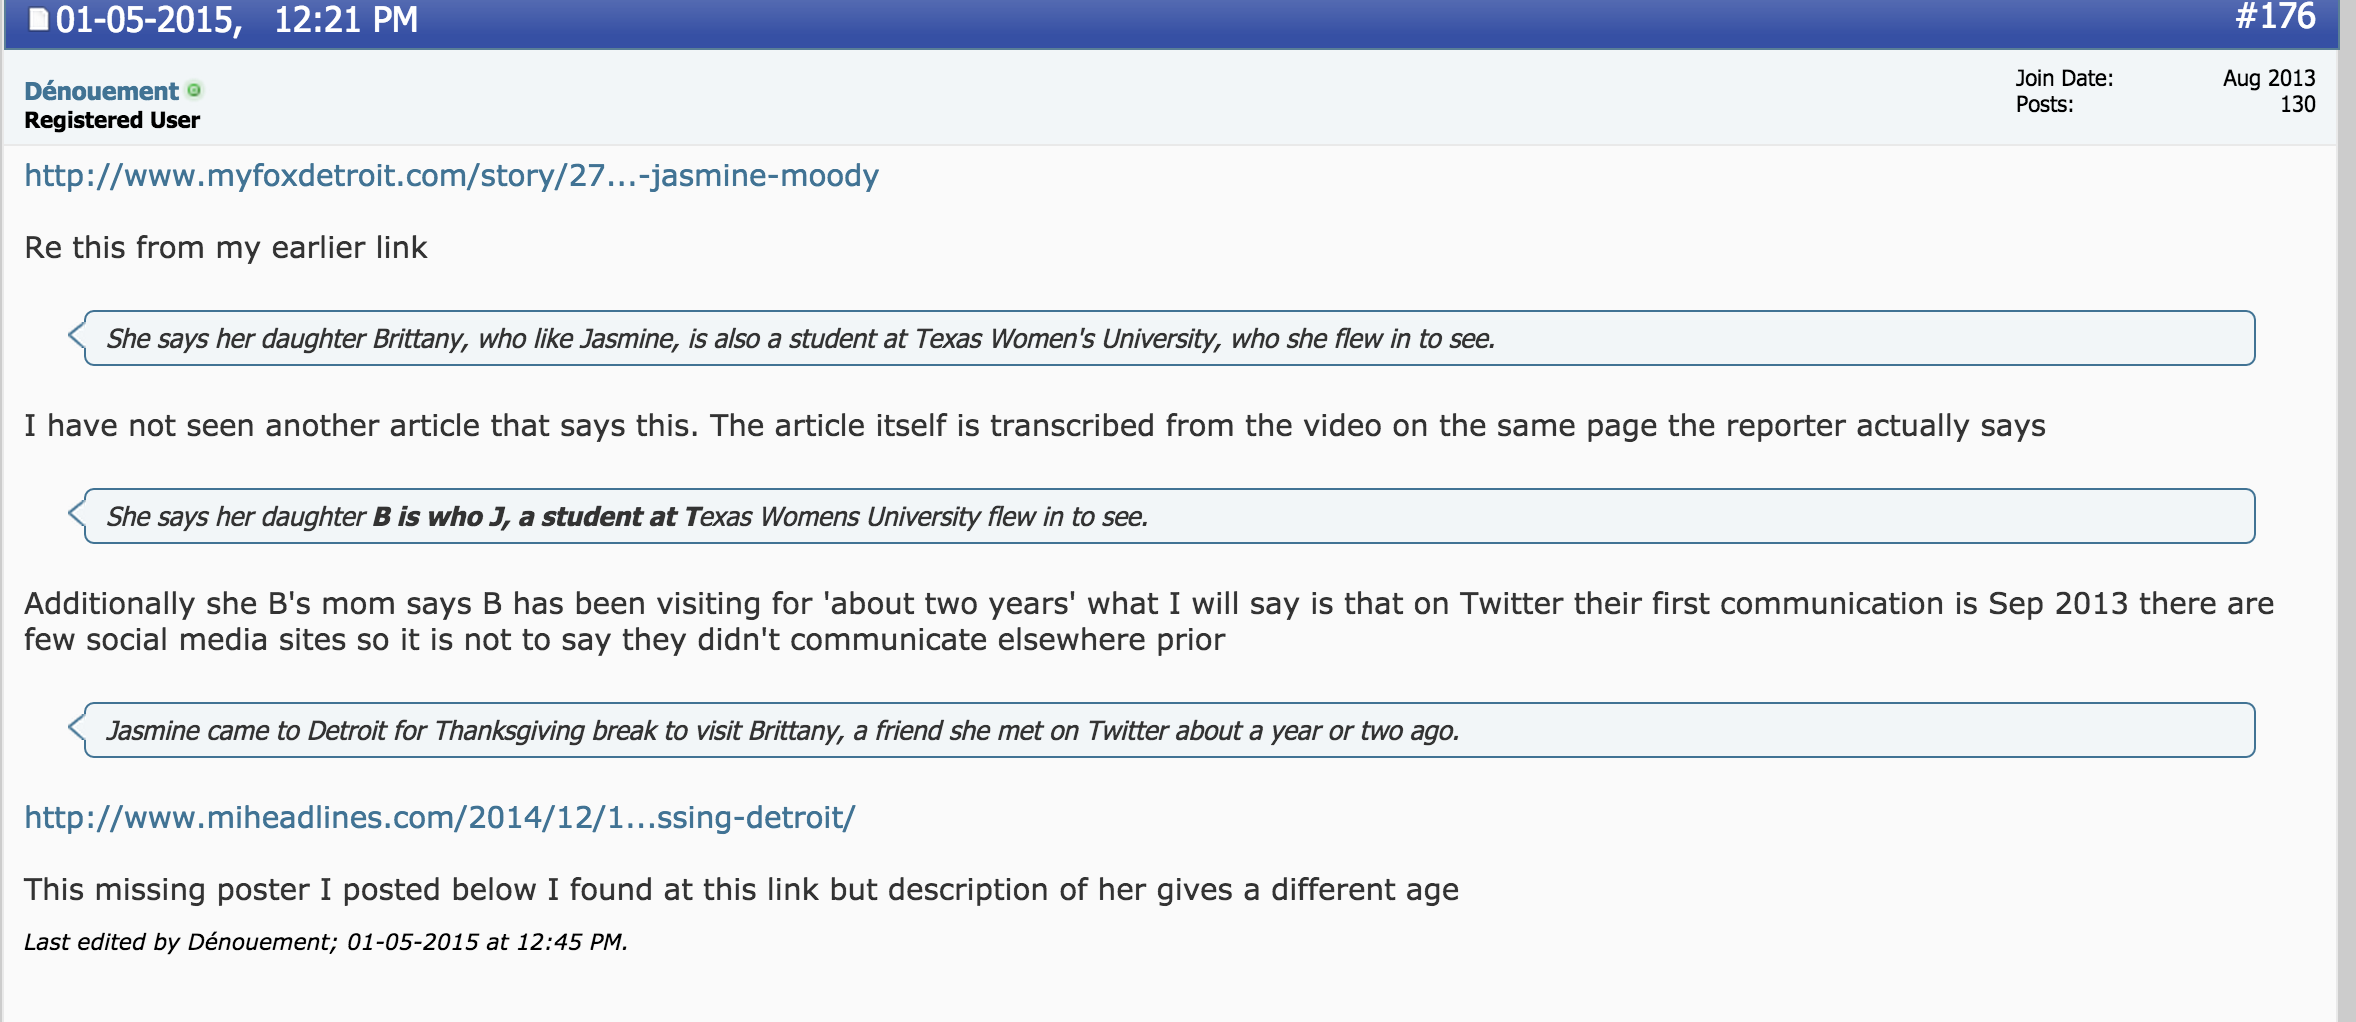Click the green online status indicator

[194, 90]
